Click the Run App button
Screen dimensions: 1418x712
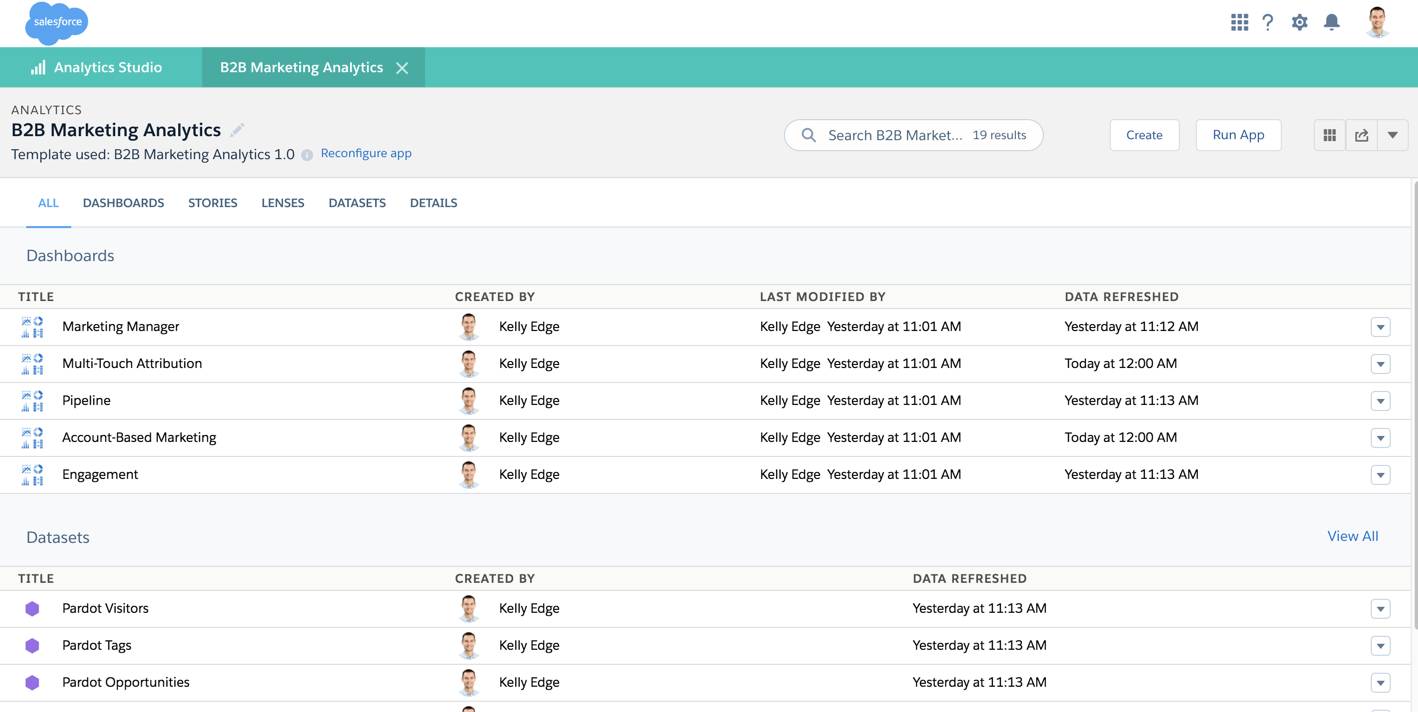1238,135
